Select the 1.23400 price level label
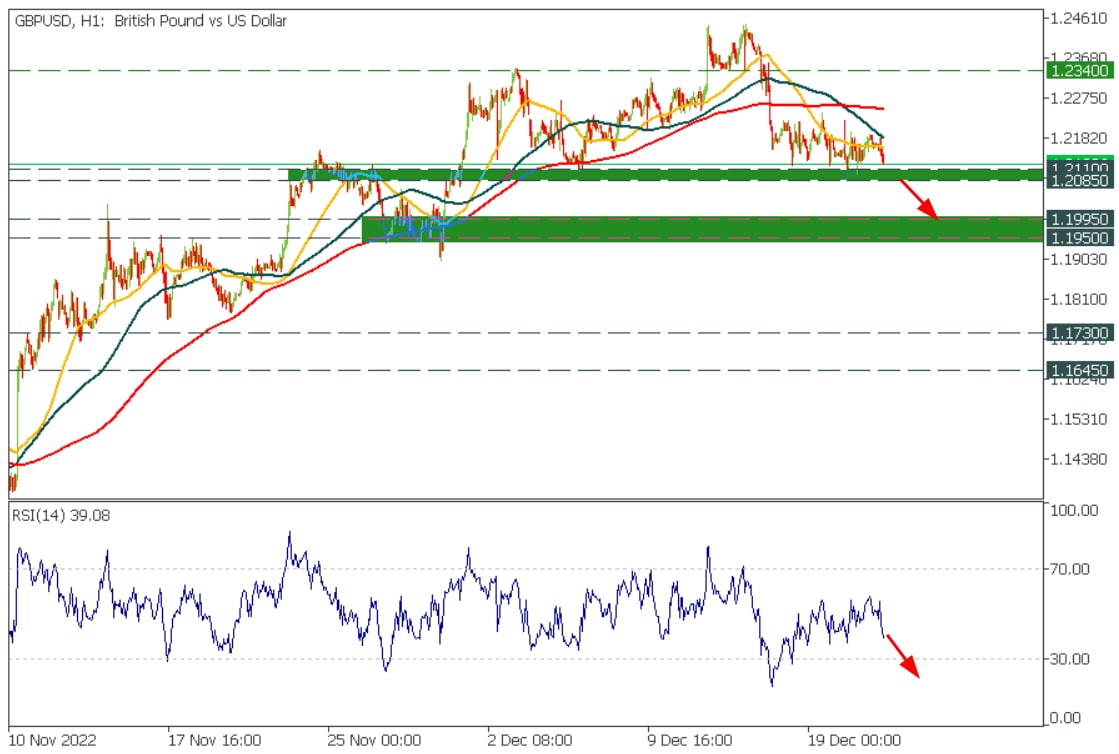The width and height of the screenshot is (1119, 754). tap(1079, 71)
